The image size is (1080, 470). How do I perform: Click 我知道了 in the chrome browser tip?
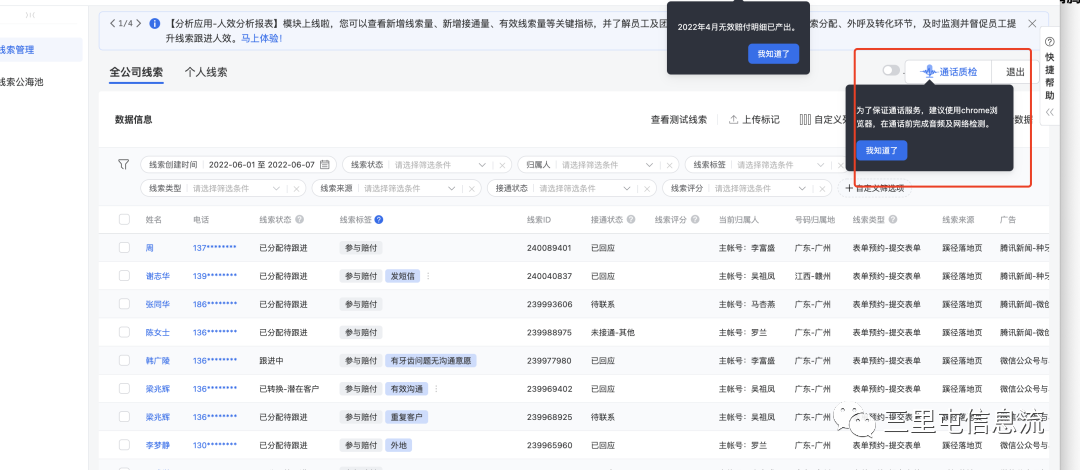point(881,150)
